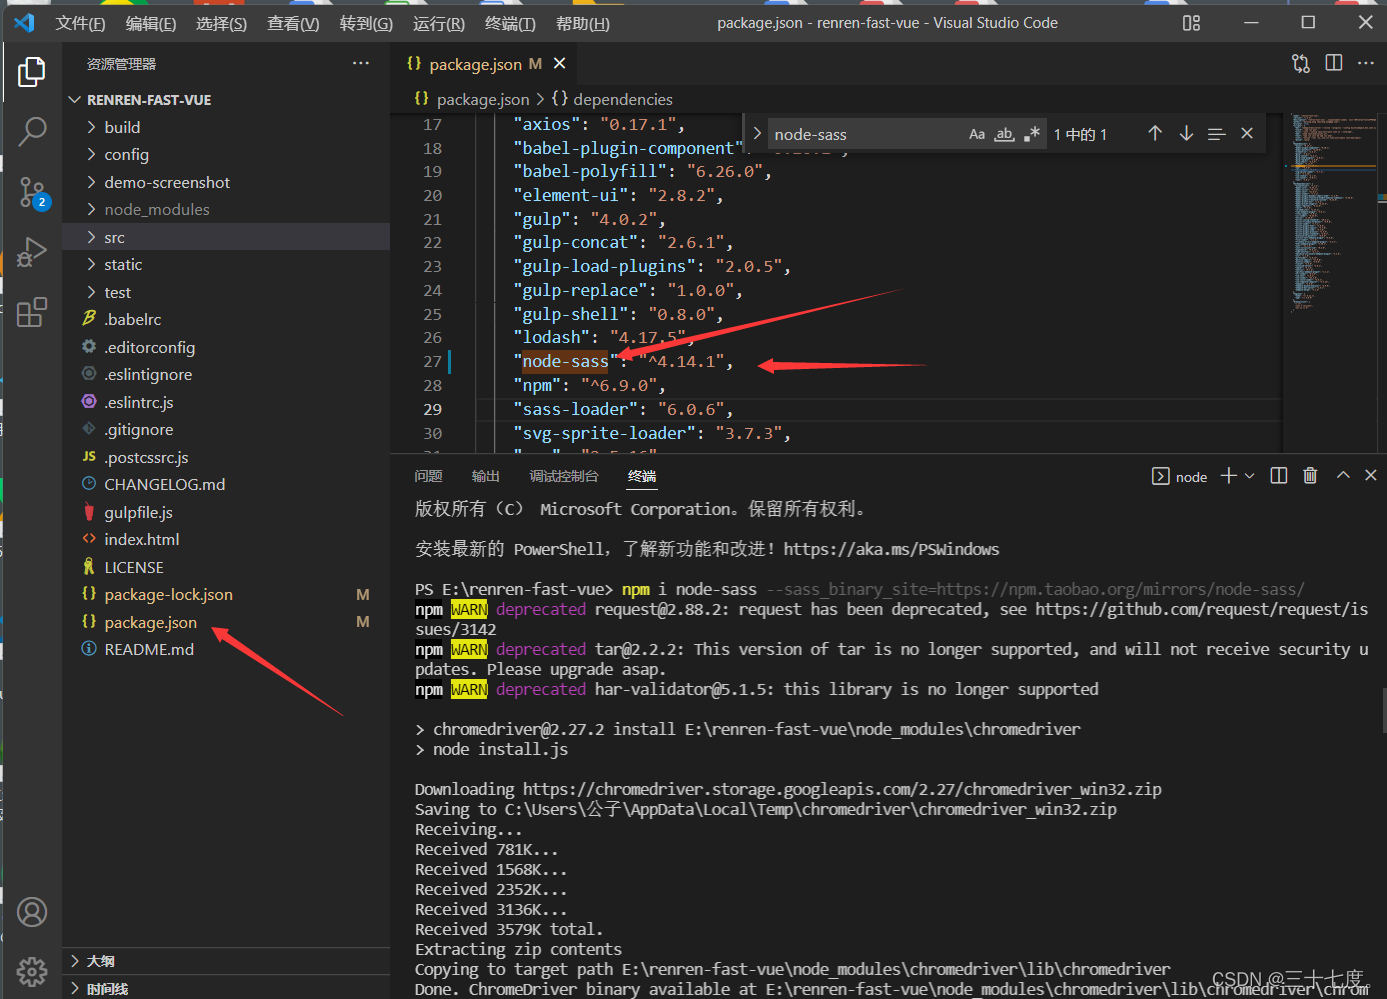Maximize the panel size with up chevron
The image size is (1387, 999).
[x=1343, y=476]
